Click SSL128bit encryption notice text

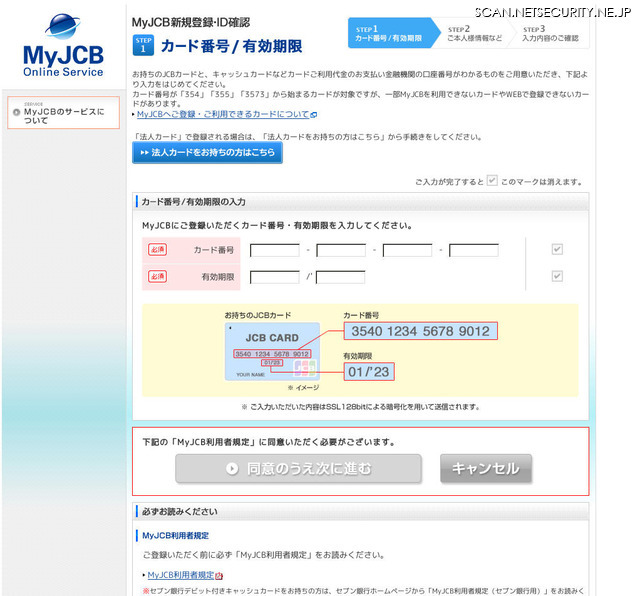pyautogui.click(x=360, y=407)
